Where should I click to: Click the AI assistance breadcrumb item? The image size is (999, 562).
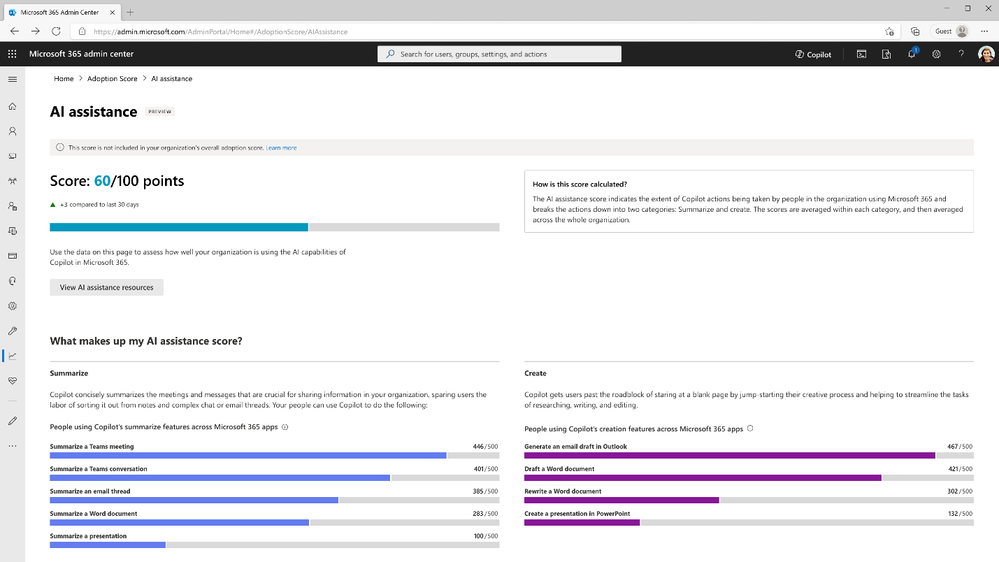pyautogui.click(x=171, y=78)
